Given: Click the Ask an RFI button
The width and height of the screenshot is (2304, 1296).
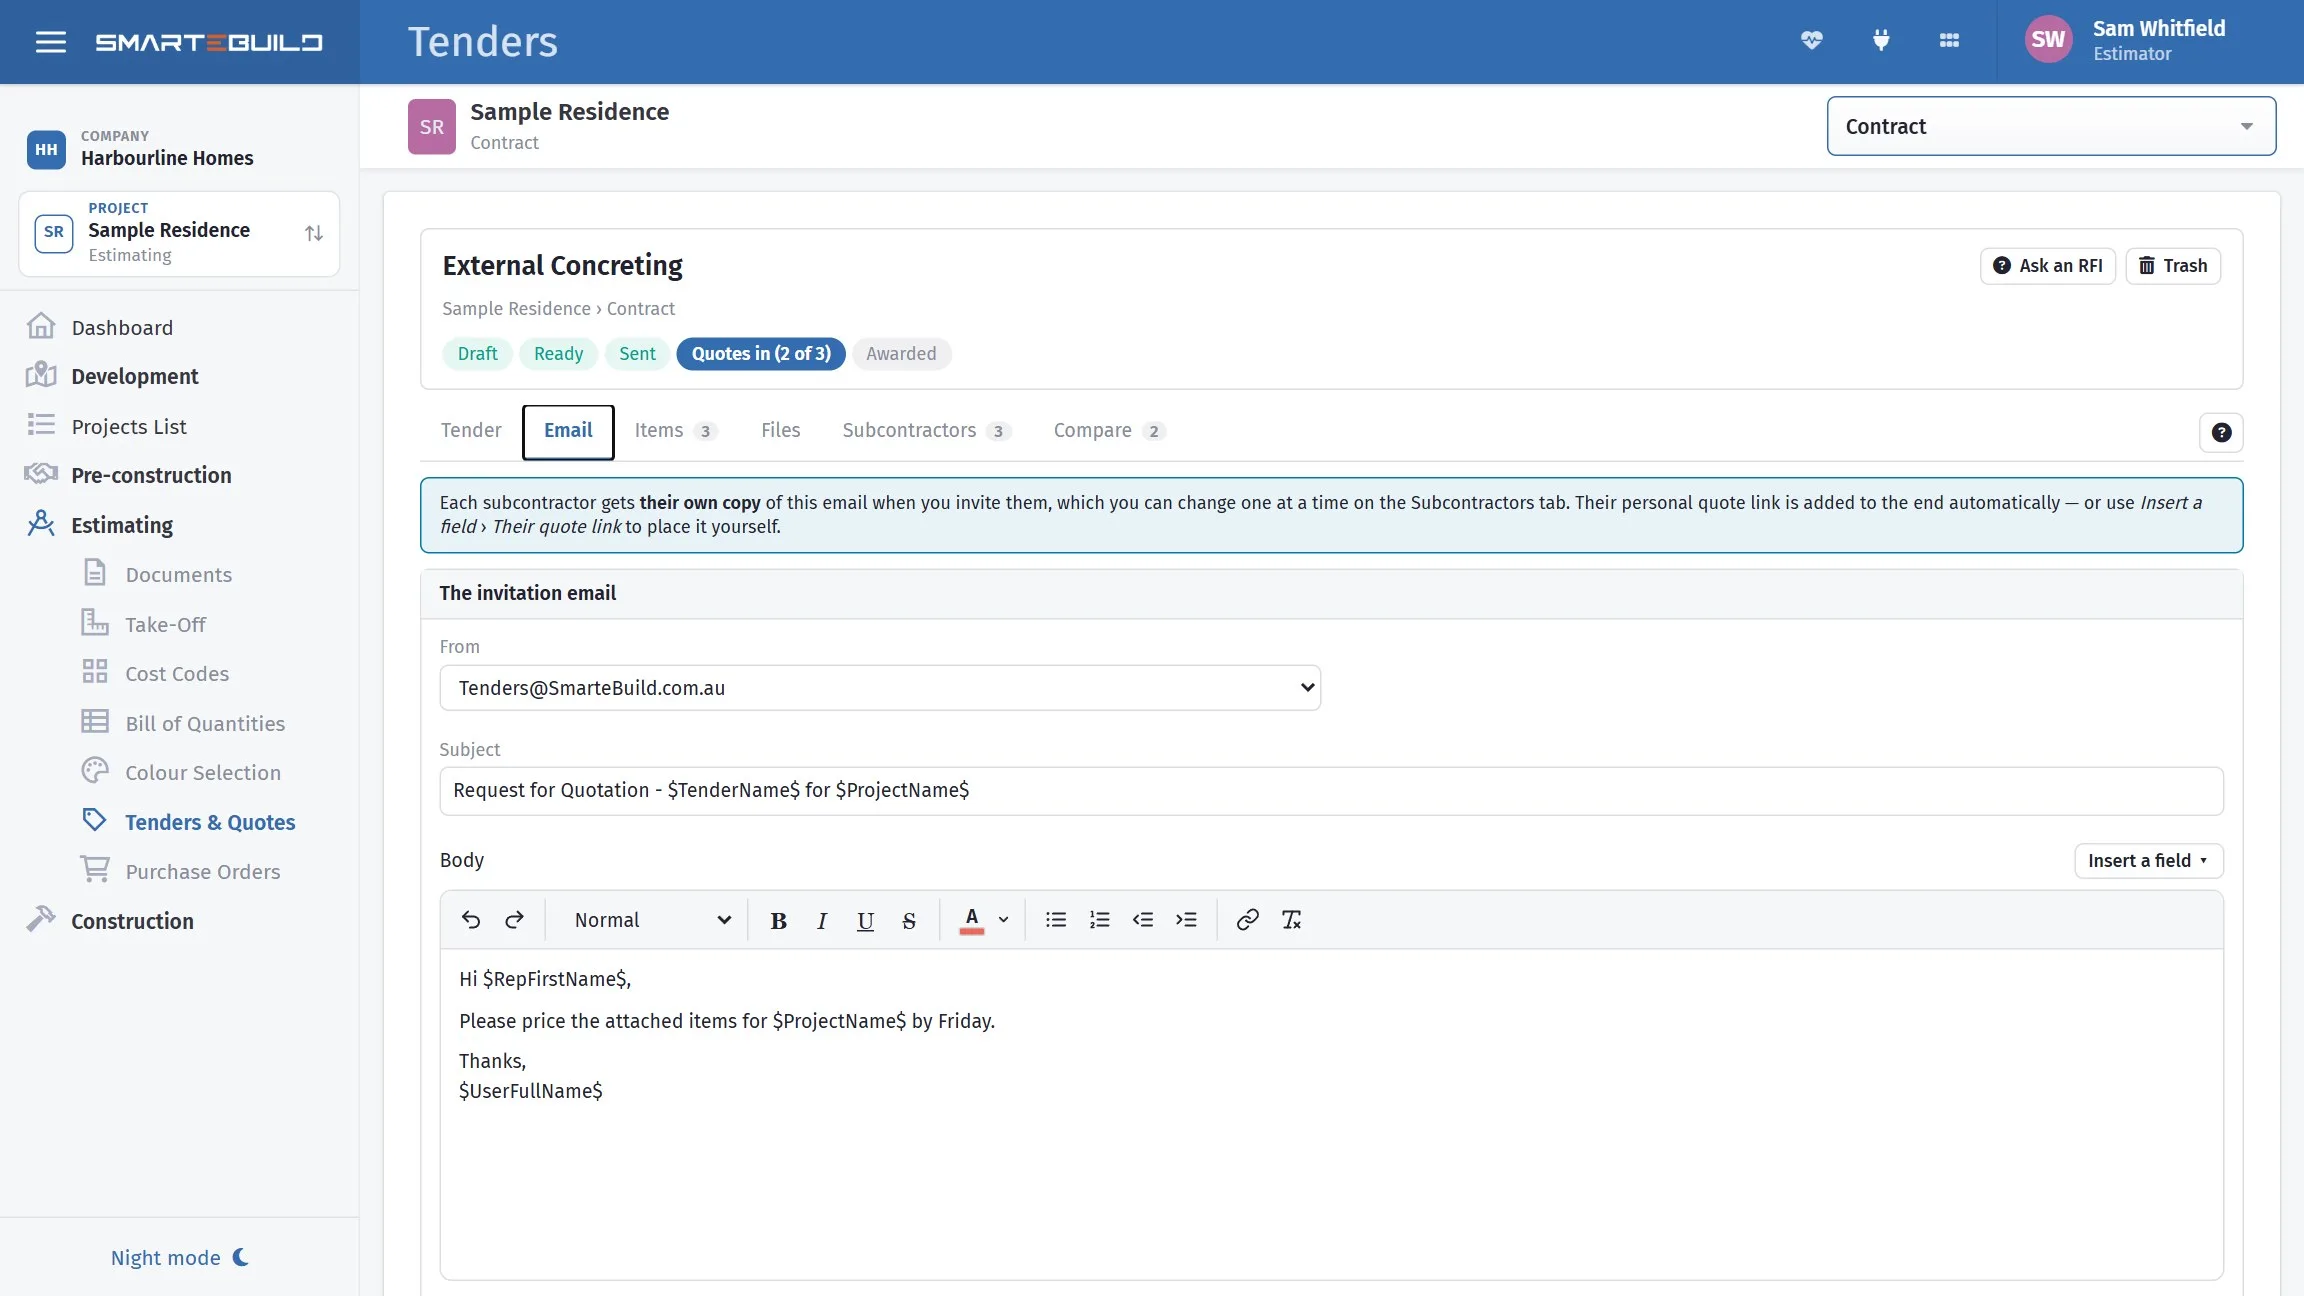Looking at the screenshot, I should point(2048,266).
